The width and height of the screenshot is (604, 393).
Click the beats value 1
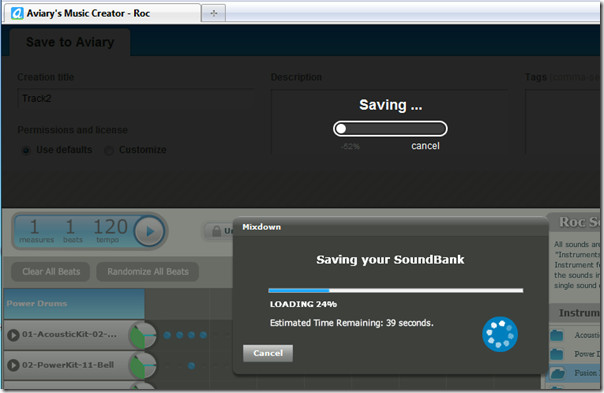click(x=70, y=227)
